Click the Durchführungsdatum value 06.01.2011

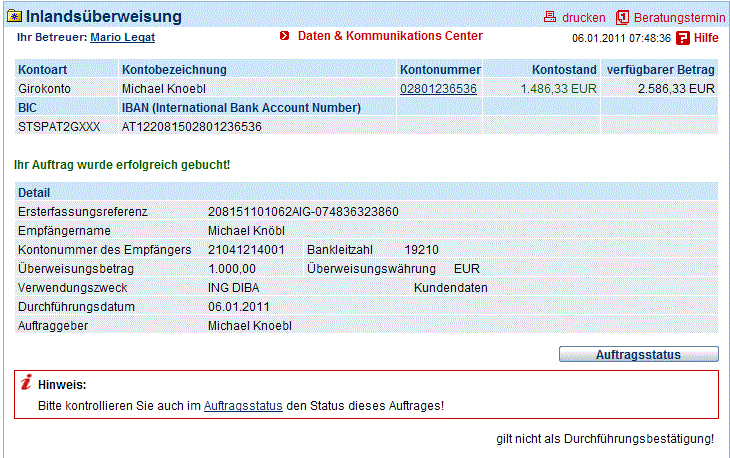238,307
